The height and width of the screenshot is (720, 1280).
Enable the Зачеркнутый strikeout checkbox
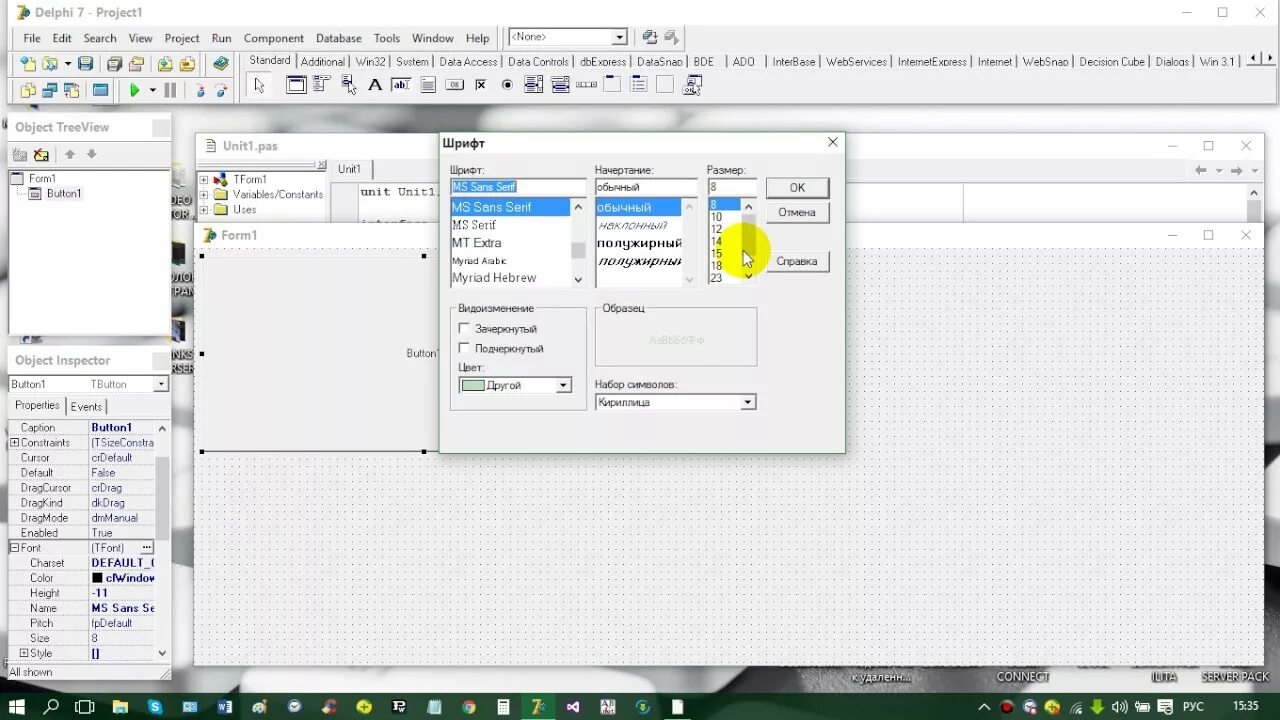click(464, 328)
